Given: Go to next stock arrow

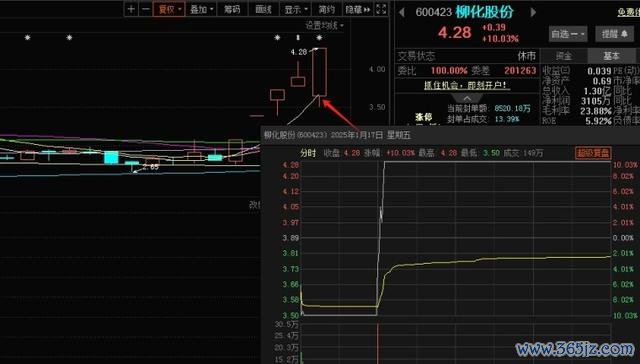Looking at the screenshot, I should (x=533, y=12).
